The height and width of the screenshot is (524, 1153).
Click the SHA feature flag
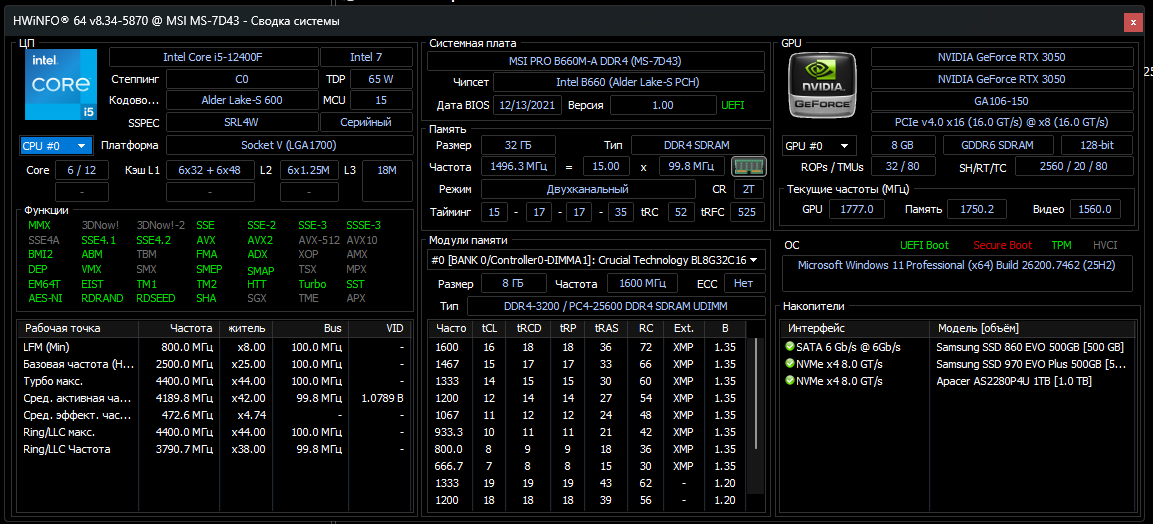click(x=206, y=298)
